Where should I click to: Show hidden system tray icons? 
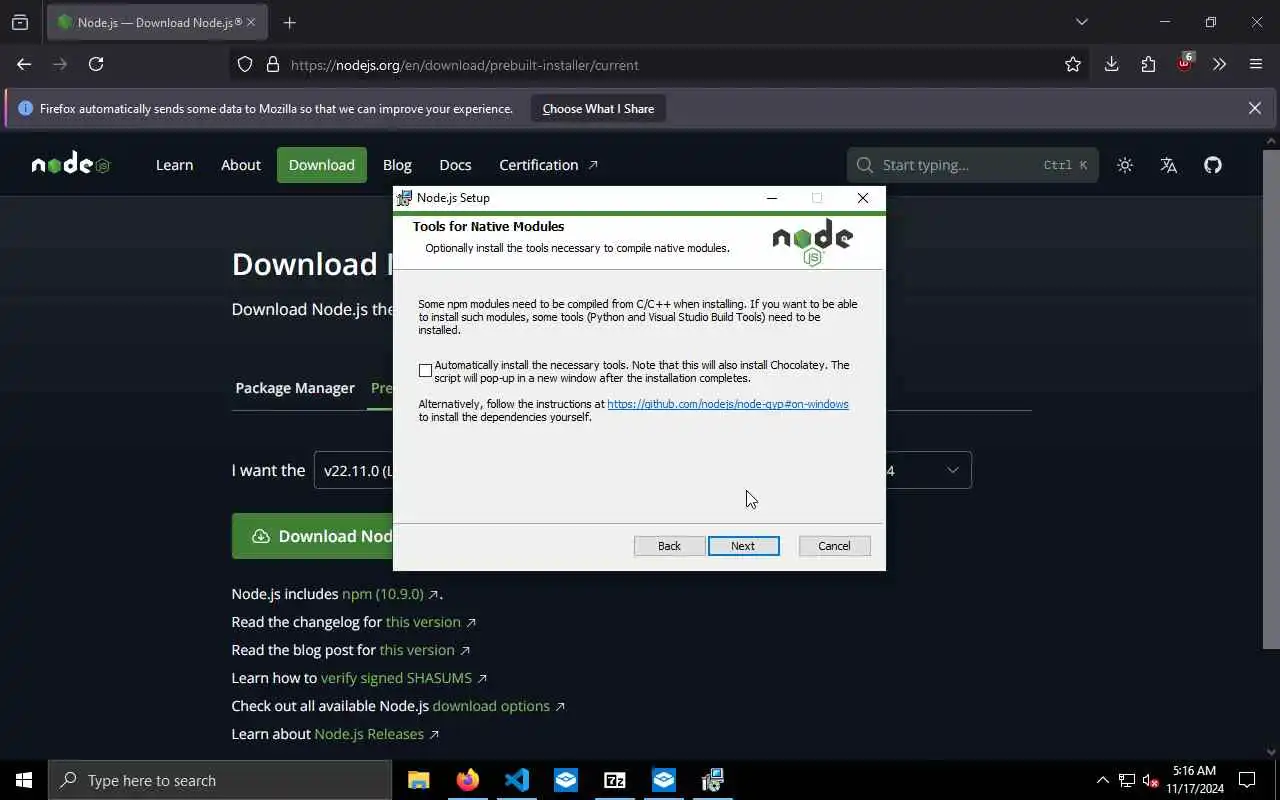(1102, 780)
